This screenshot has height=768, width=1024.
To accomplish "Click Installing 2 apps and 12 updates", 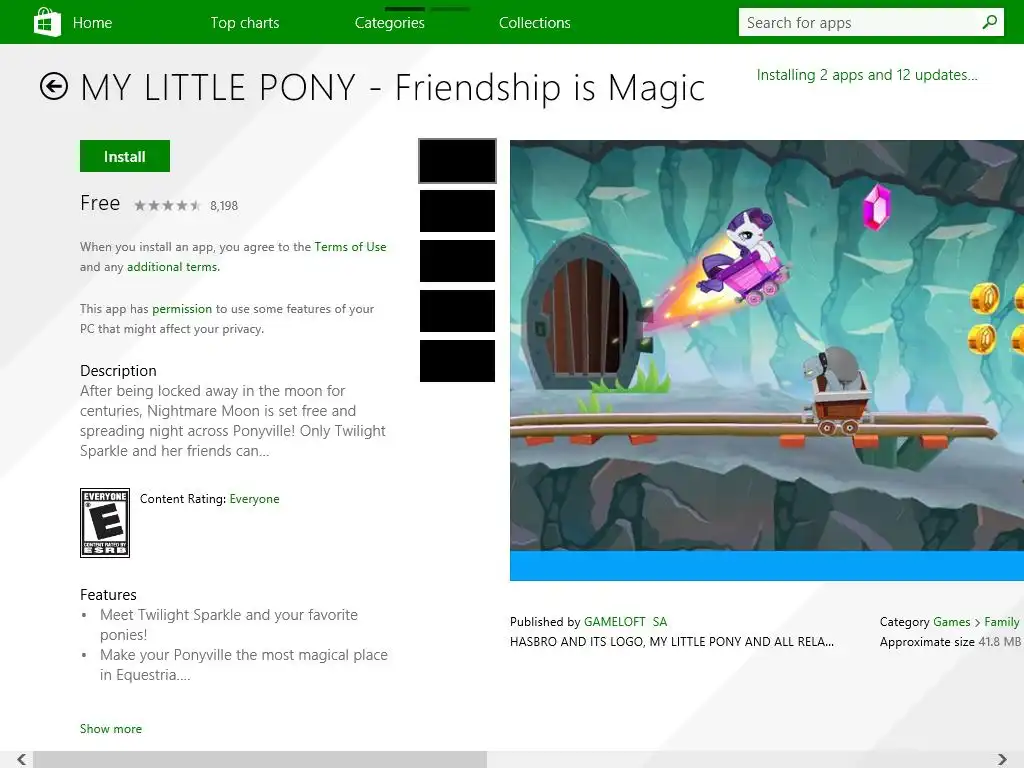I will (x=867, y=75).
